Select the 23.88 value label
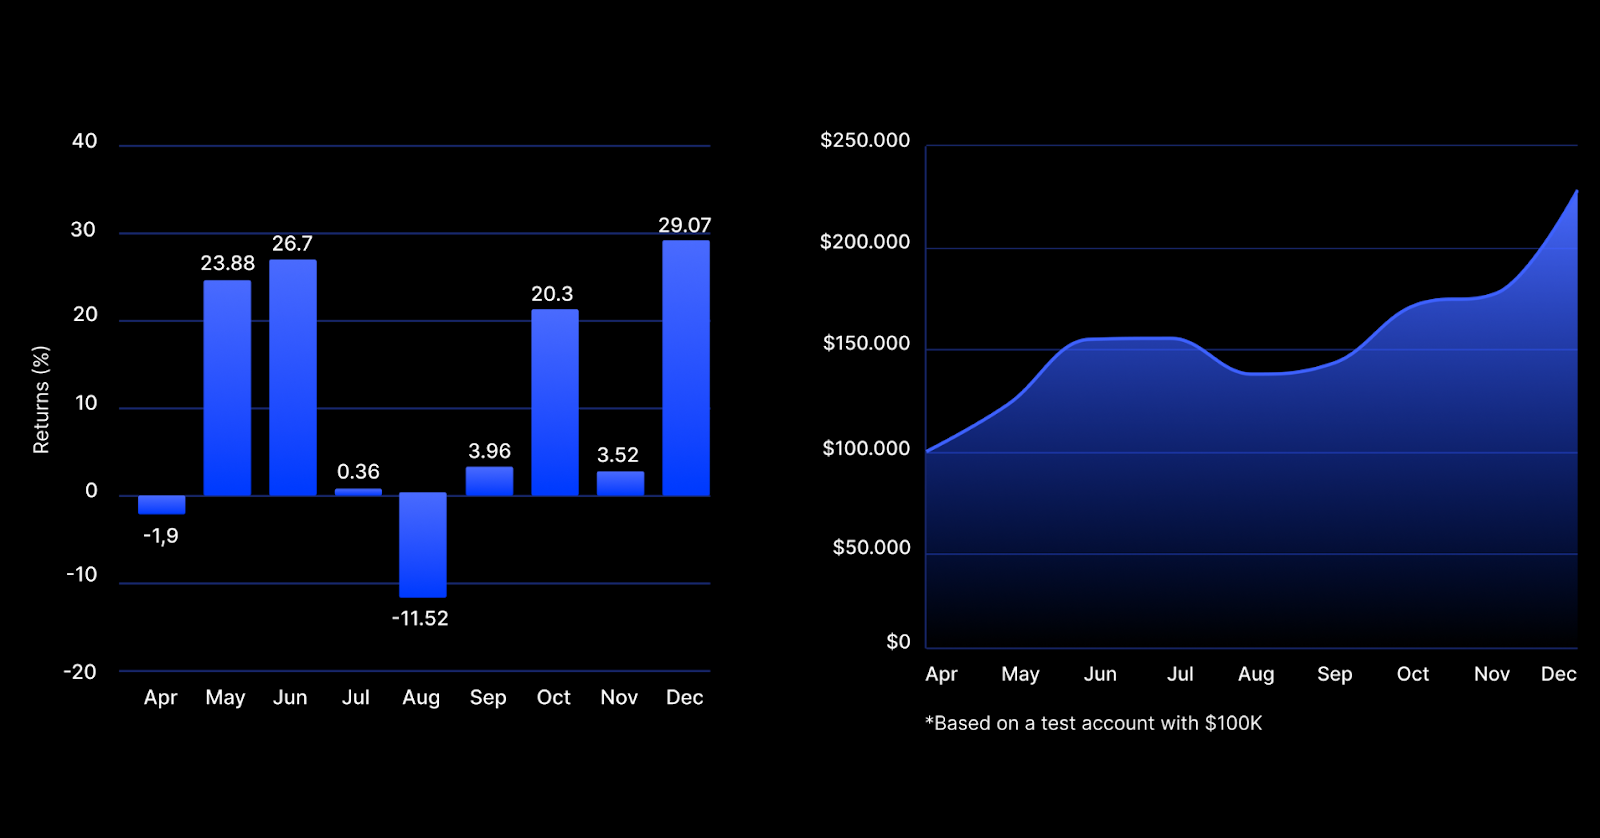Screen dimensions: 1600x838 [228, 263]
